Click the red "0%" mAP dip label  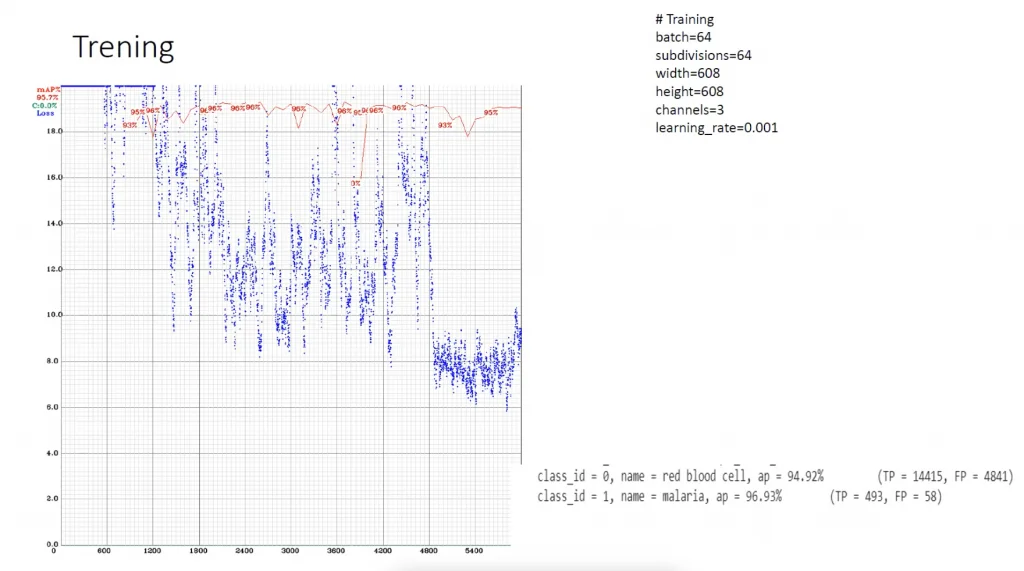355,184
